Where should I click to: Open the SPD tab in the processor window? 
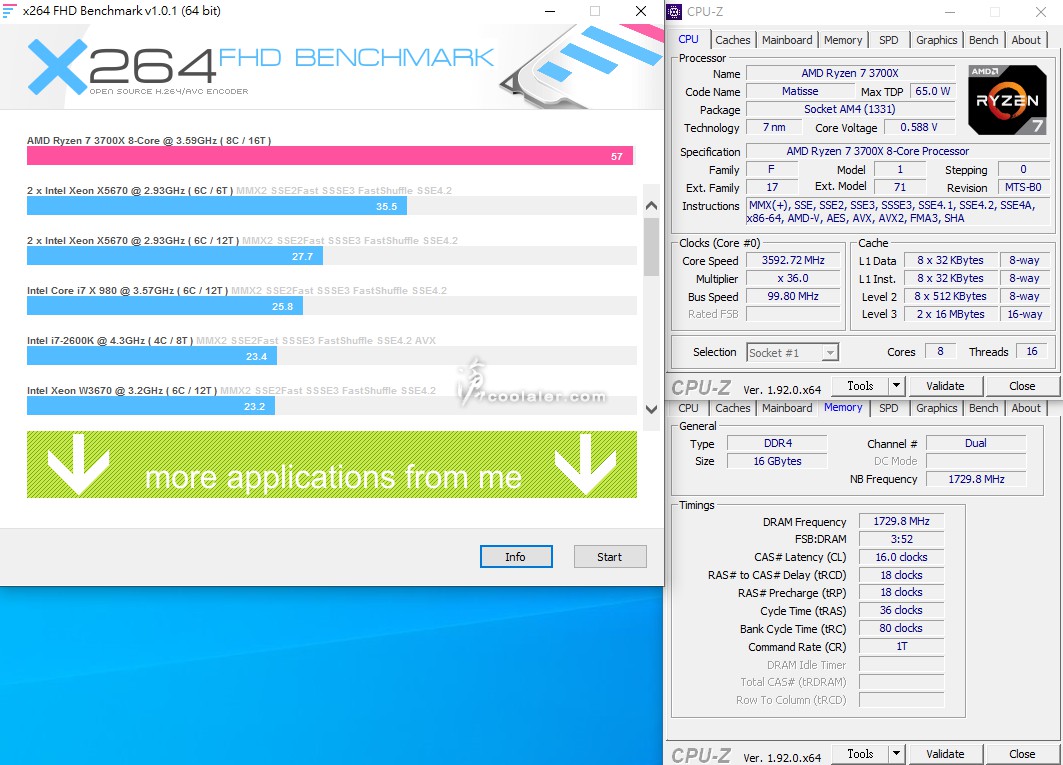[x=888, y=40]
